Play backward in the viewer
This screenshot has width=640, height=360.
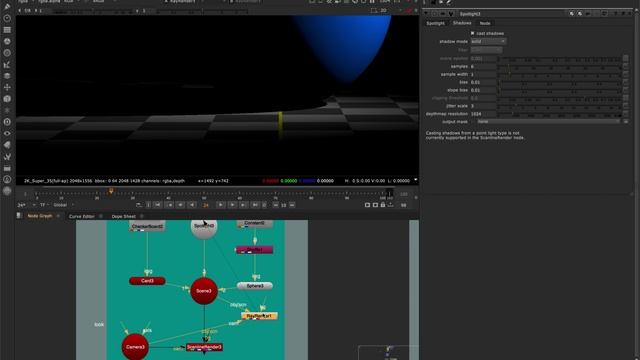coord(191,205)
